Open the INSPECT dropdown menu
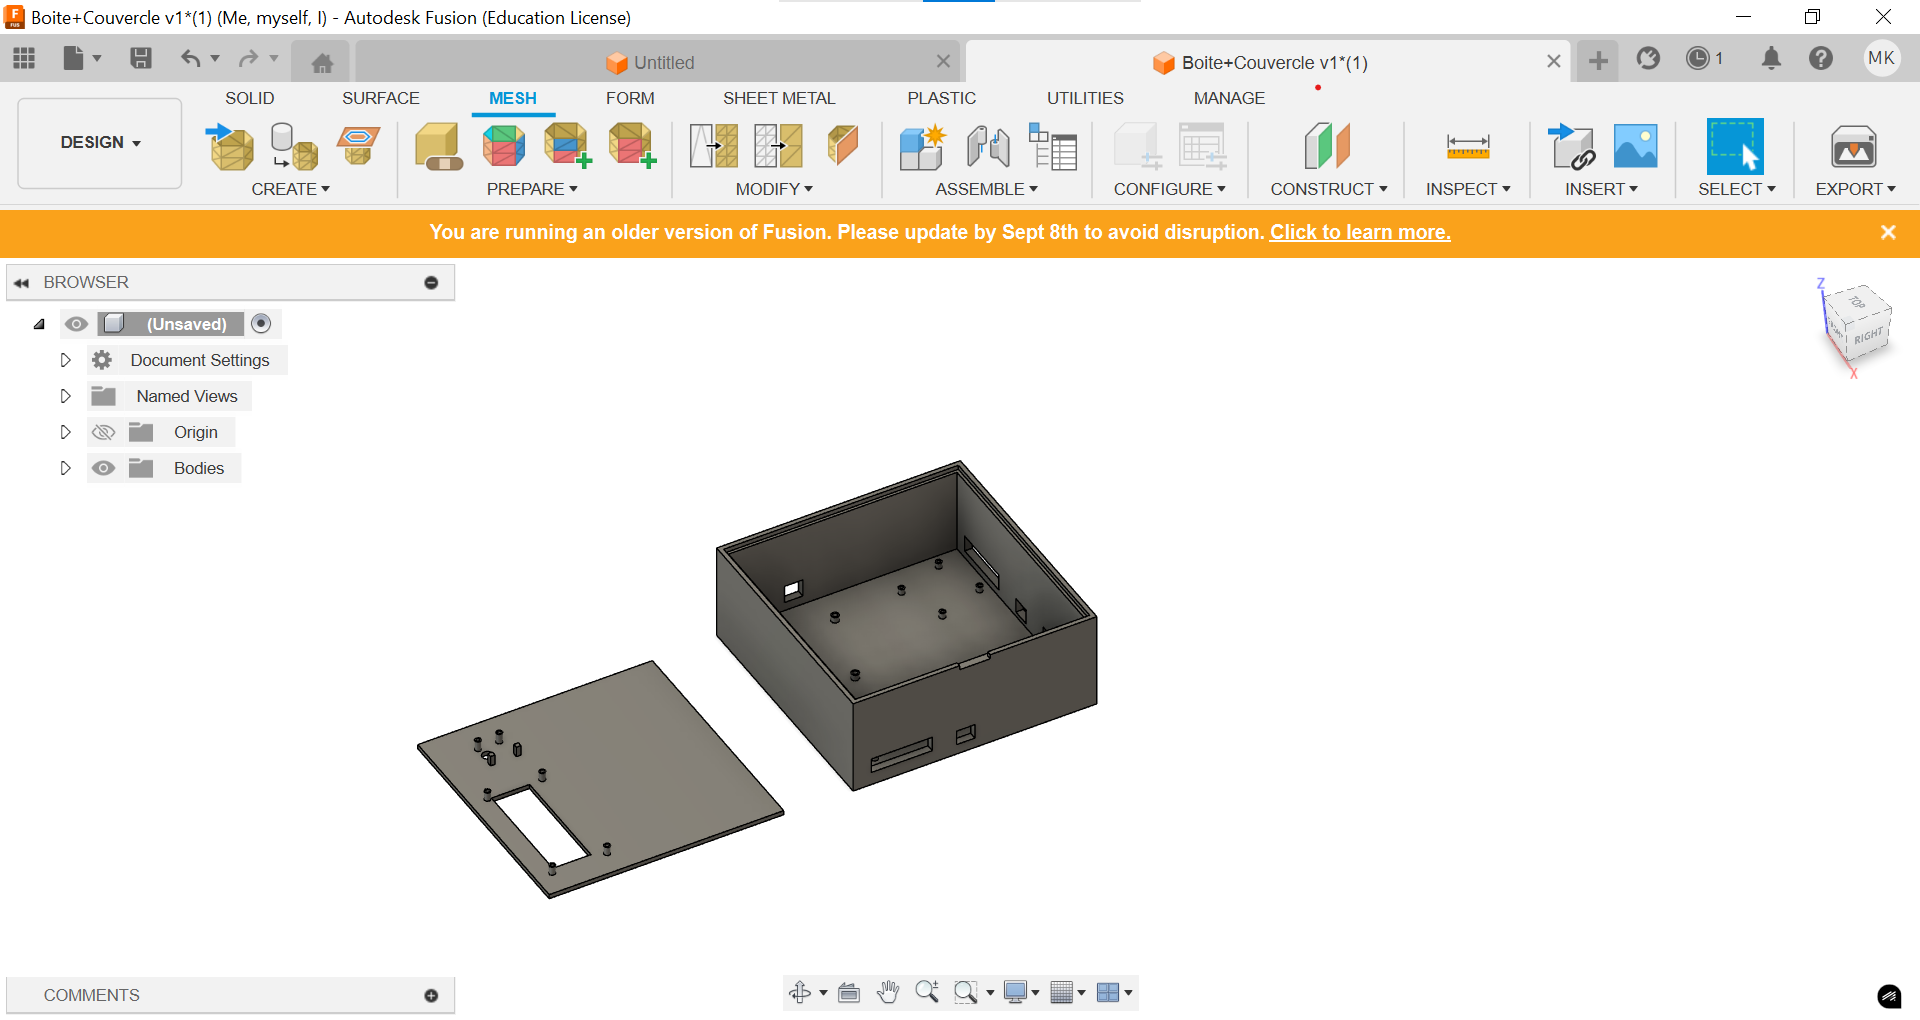 pyautogui.click(x=1468, y=189)
